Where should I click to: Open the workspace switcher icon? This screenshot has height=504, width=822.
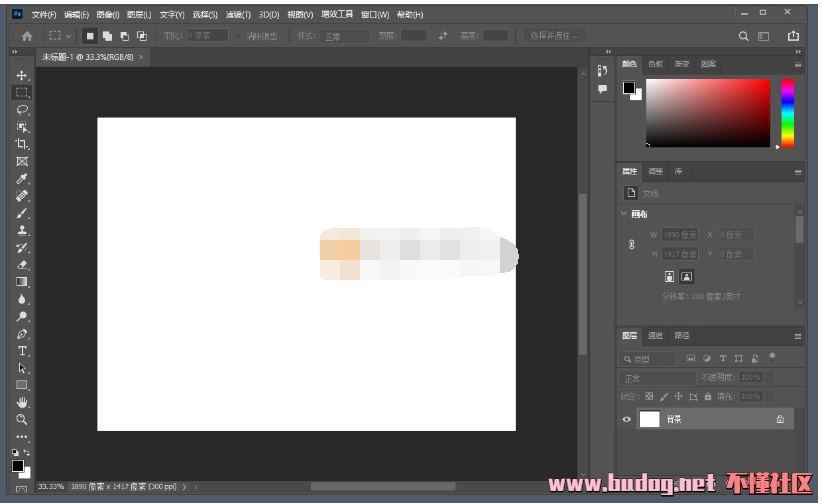(763, 36)
